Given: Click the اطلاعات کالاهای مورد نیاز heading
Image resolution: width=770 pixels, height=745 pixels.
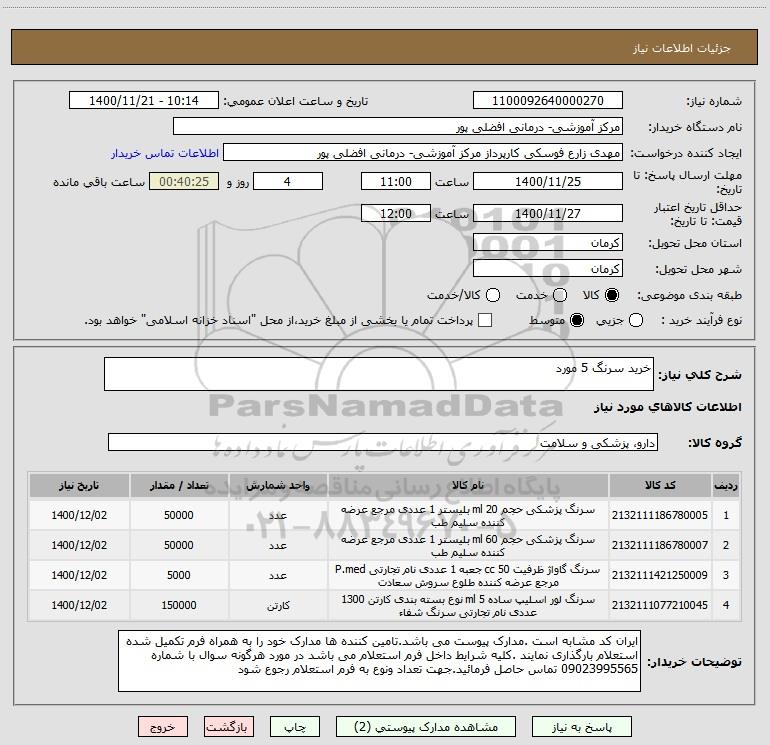Looking at the screenshot, I should point(668,407).
